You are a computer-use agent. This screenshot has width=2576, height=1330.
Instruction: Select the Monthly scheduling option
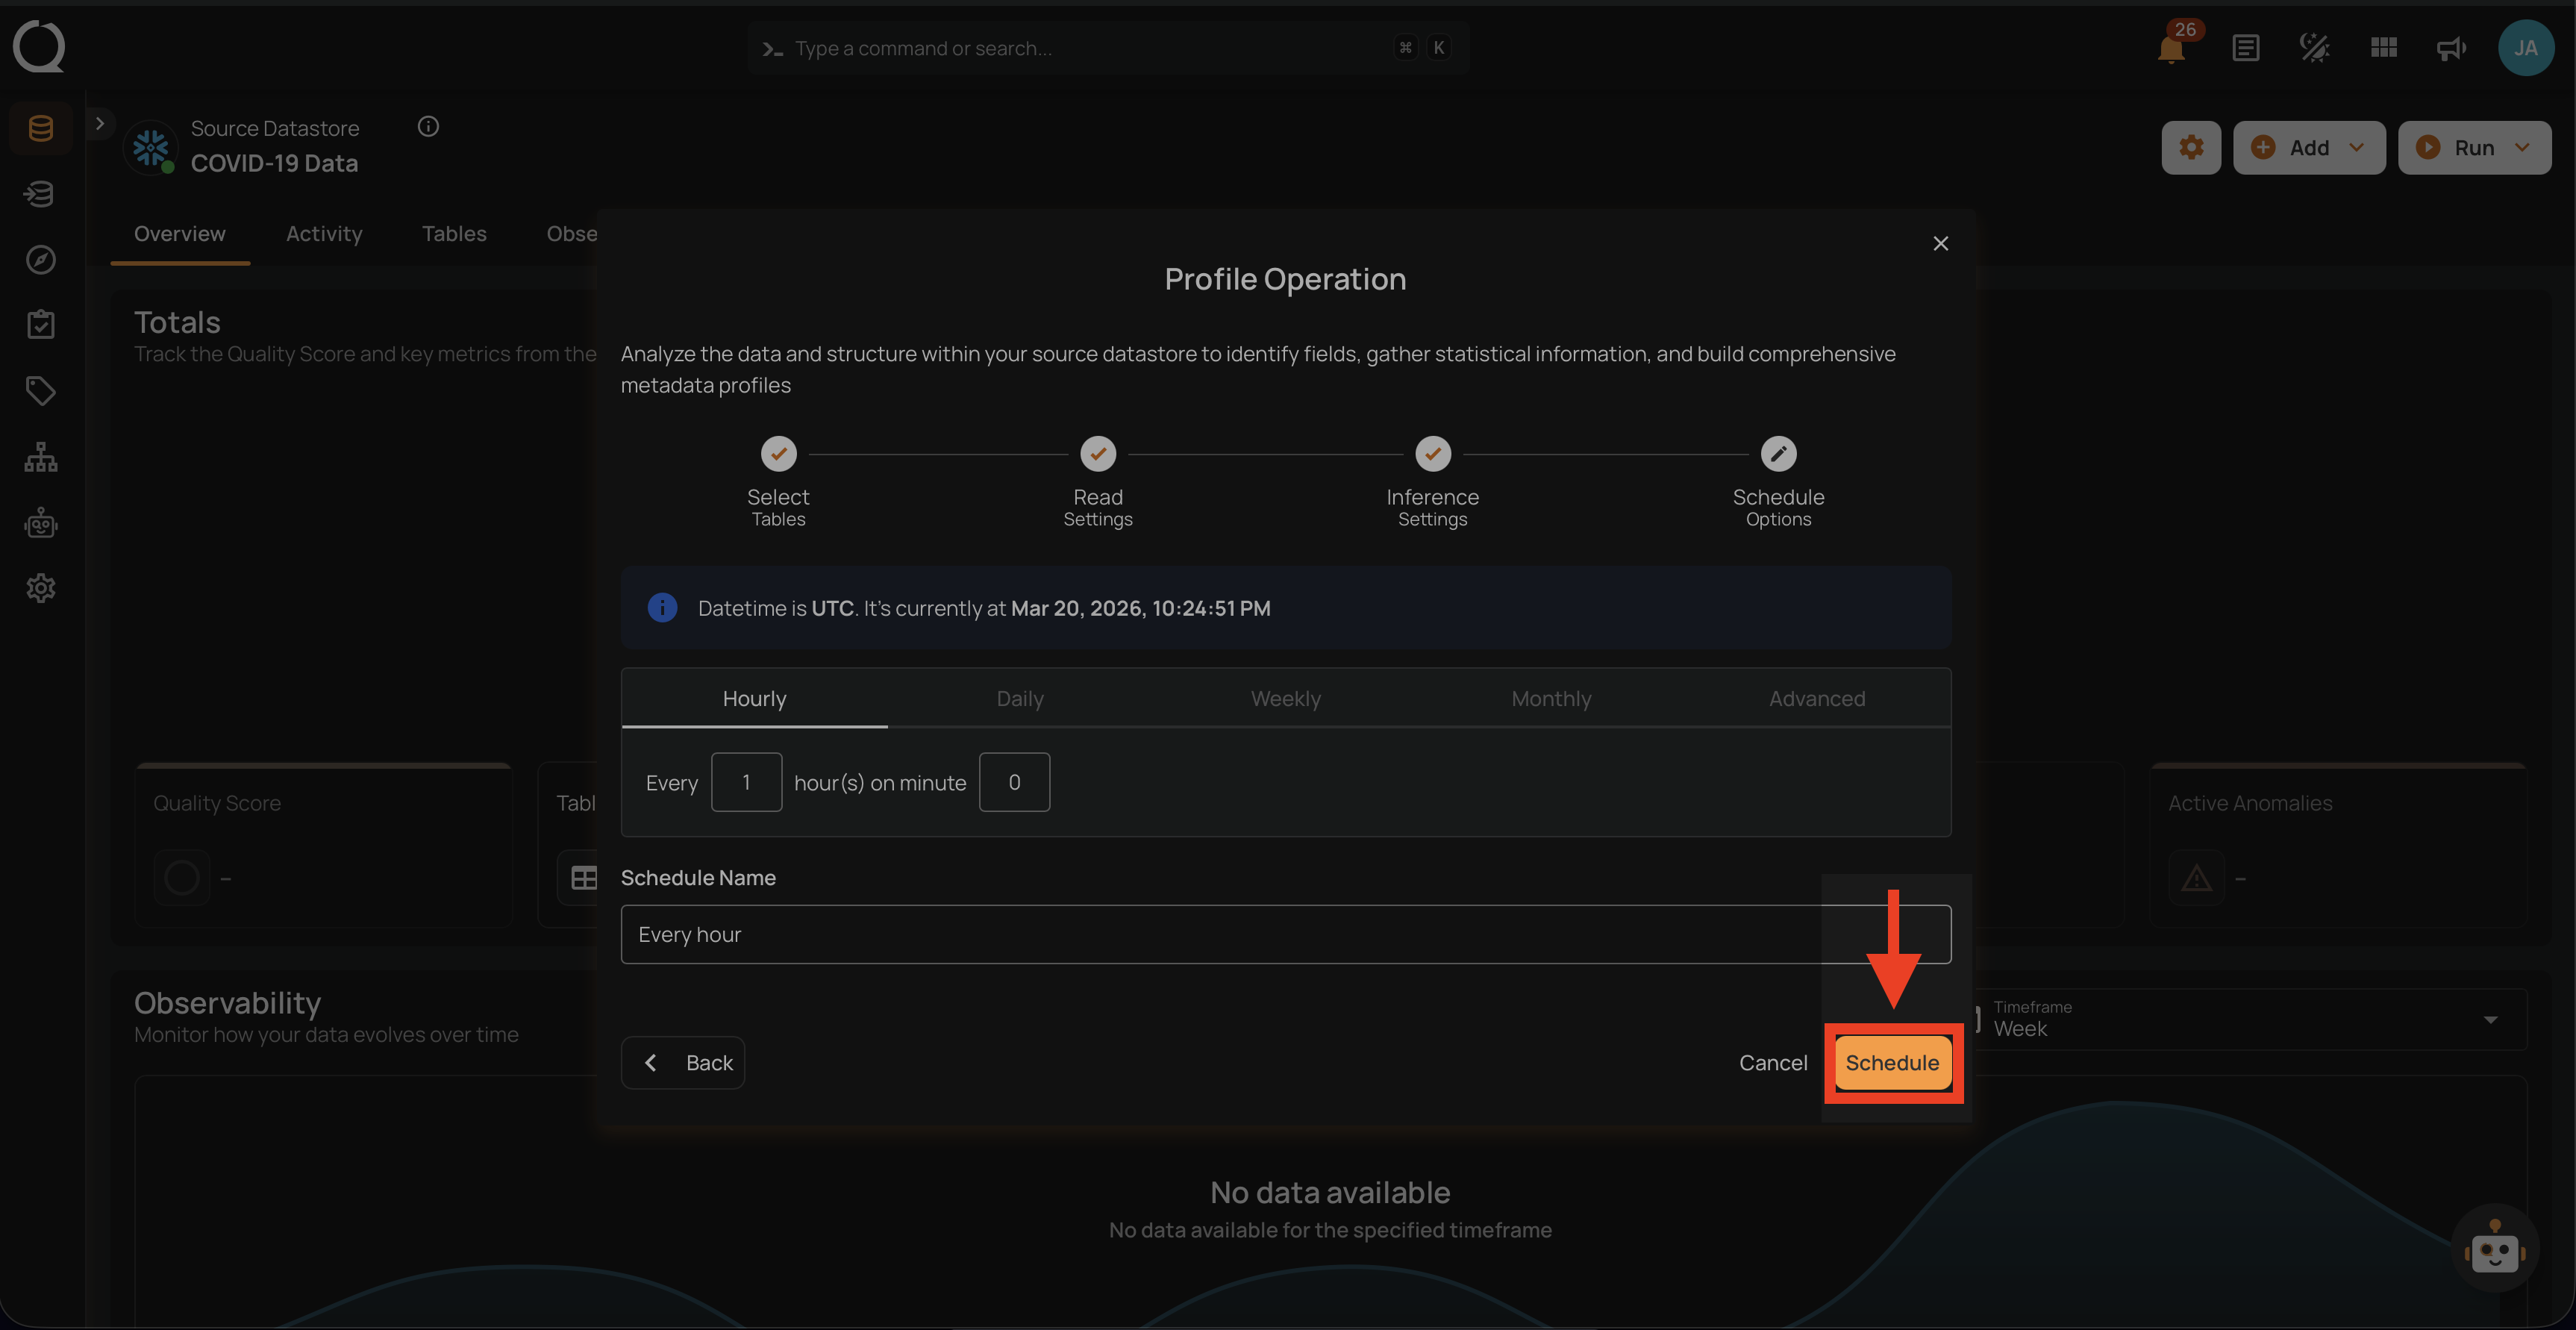pyautogui.click(x=1551, y=698)
